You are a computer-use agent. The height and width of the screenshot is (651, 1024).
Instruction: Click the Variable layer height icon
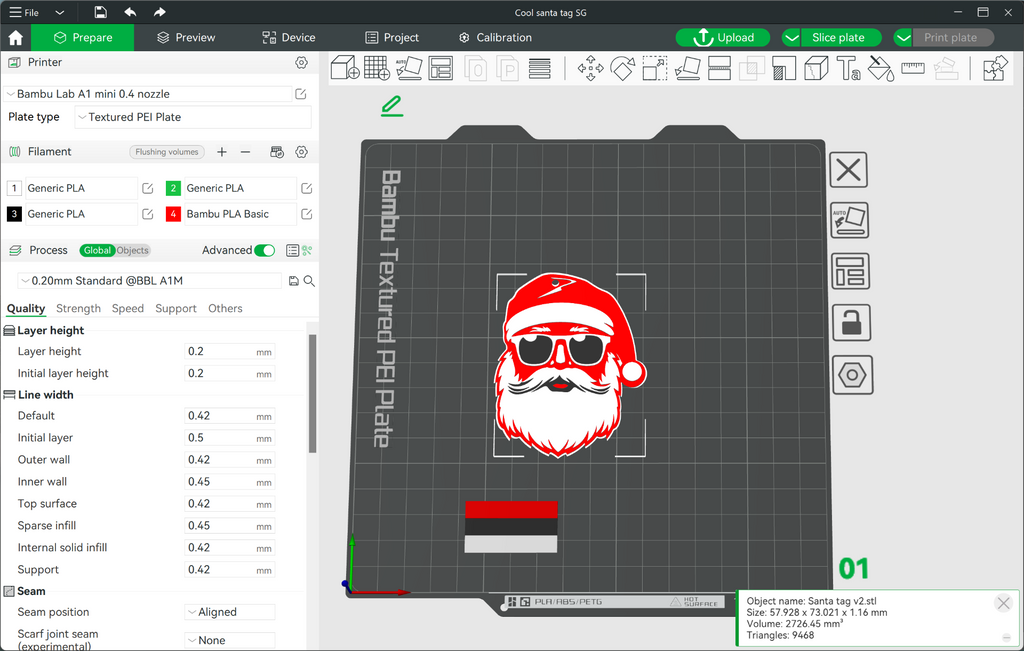pos(539,68)
